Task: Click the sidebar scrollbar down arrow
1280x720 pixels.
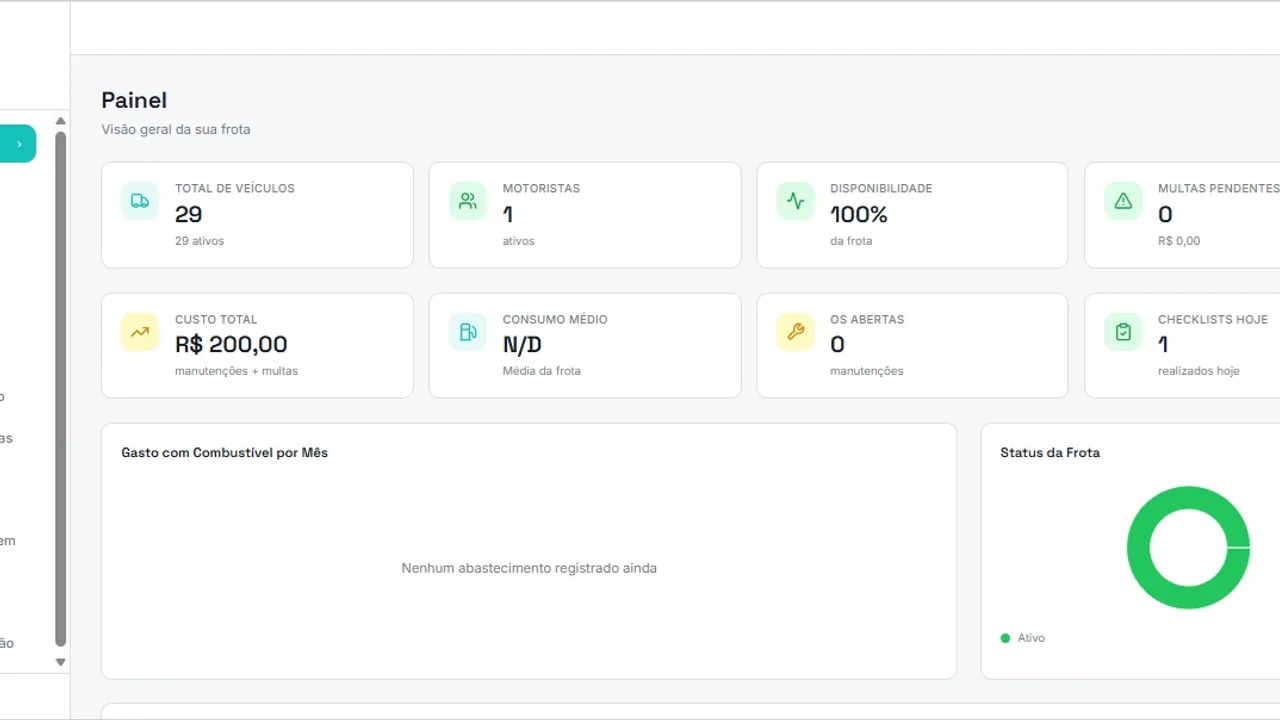Action: tap(60, 662)
